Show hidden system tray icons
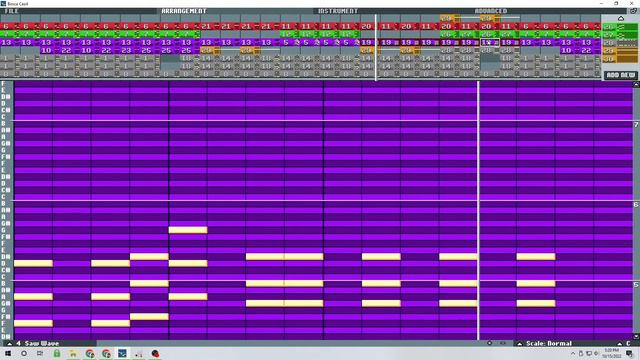This screenshot has height=360, width=640. (573, 353)
